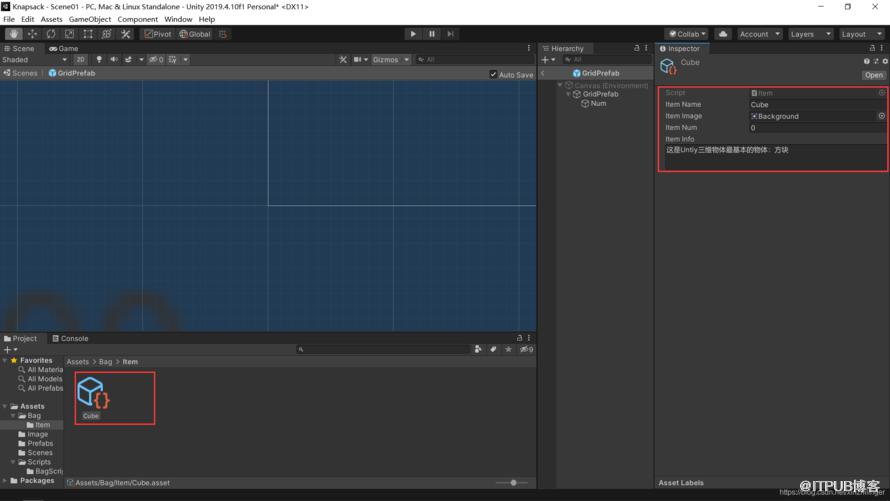Select the Scene tab

click(19, 49)
